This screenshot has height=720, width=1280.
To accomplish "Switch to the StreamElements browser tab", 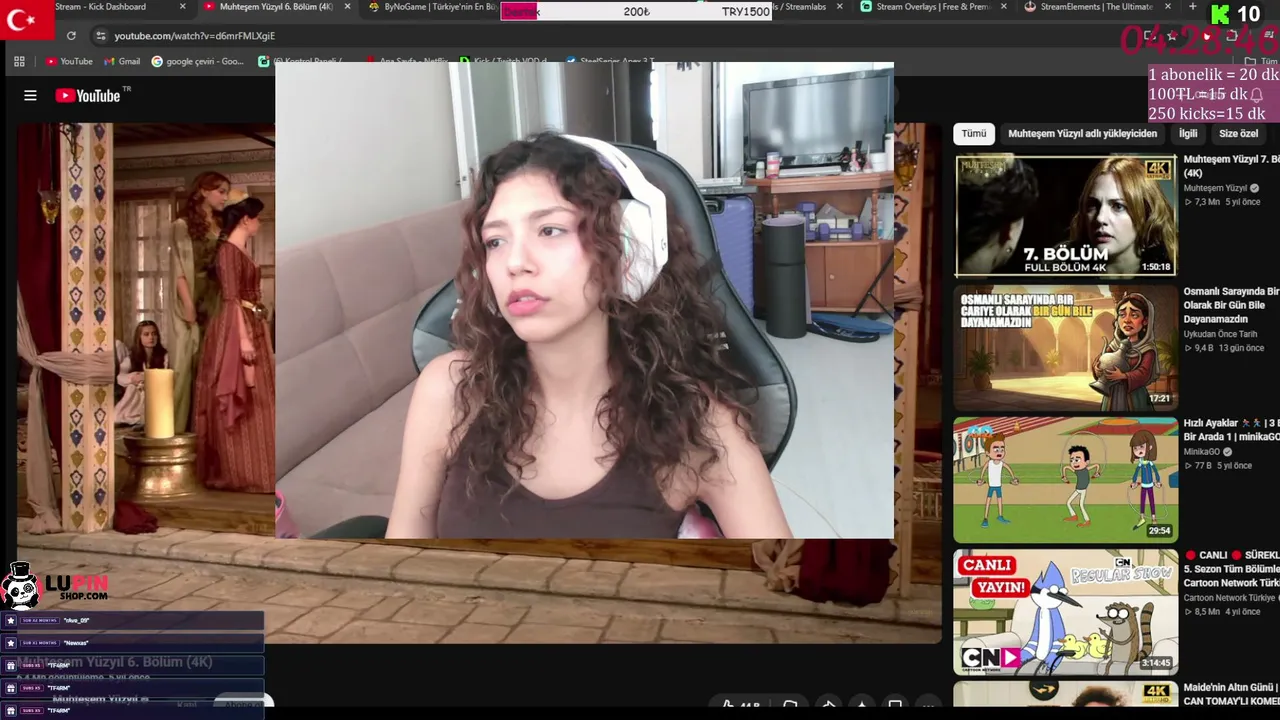I will (1097, 7).
